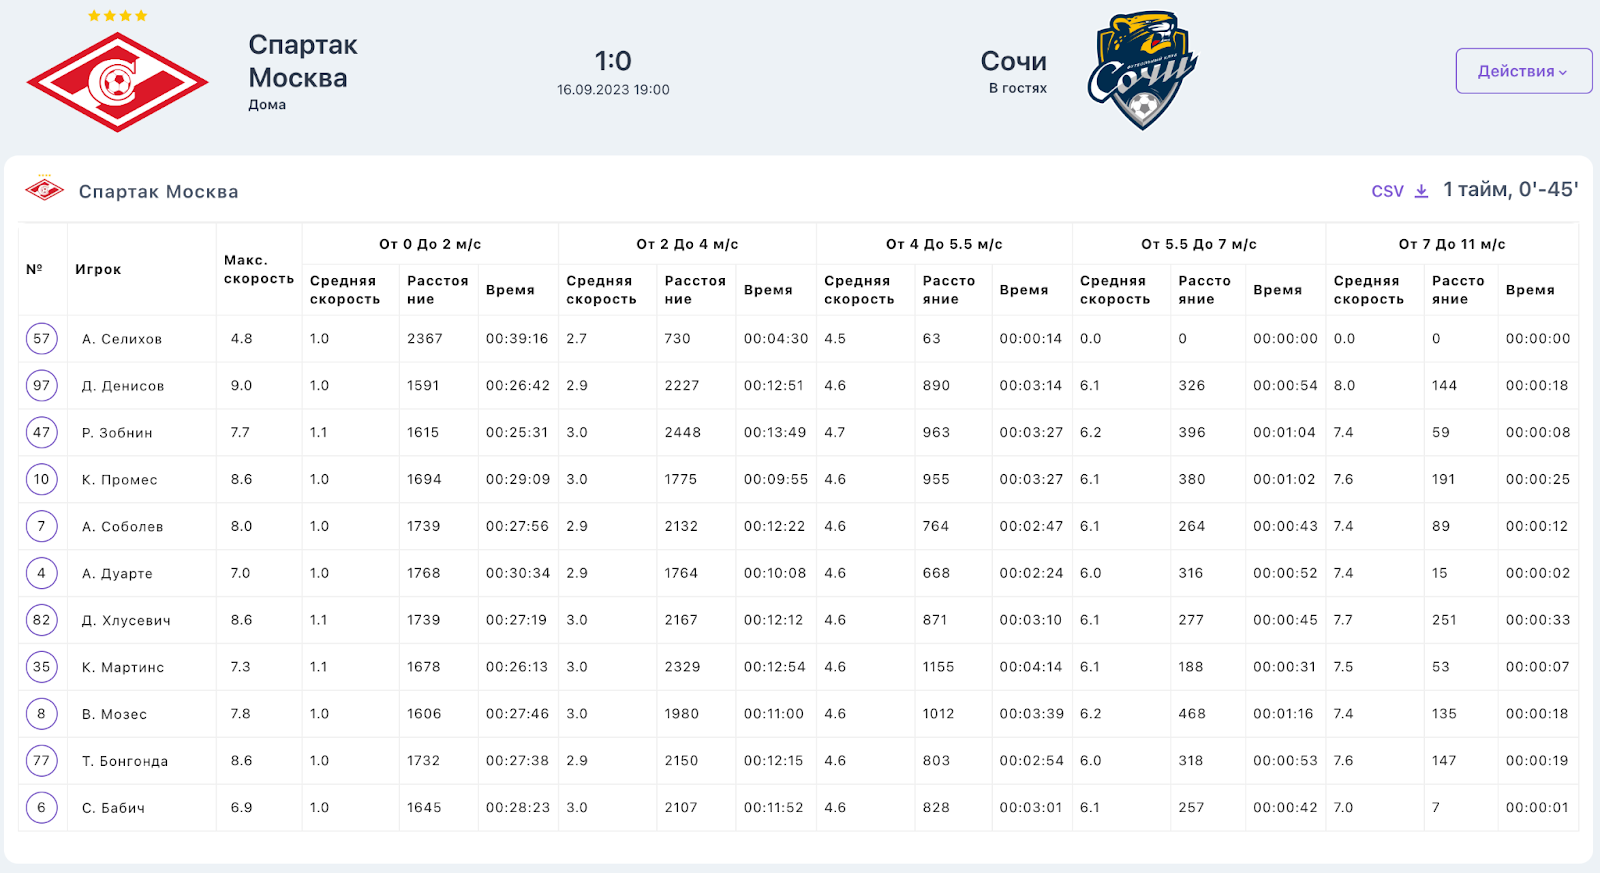Select player name А. Селихов
The height and width of the screenshot is (873, 1600).
click(122, 339)
